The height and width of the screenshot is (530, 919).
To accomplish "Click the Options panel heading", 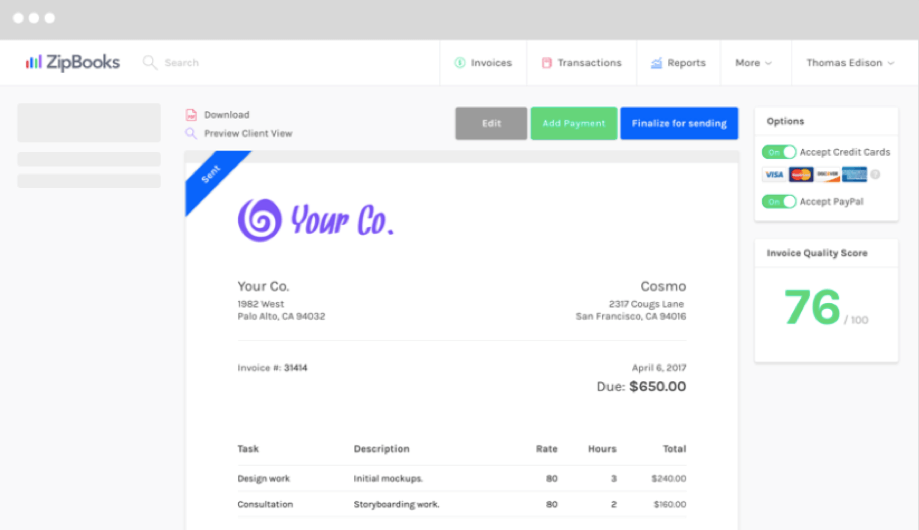I will (785, 121).
